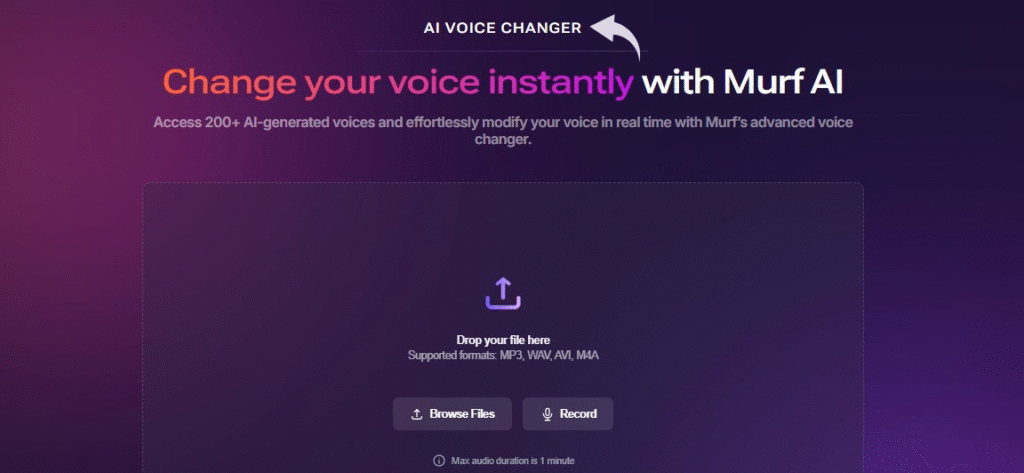The height and width of the screenshot is (473, 1024).
Task: Click the microphone icon in the Record button
Action: point(547,414)
